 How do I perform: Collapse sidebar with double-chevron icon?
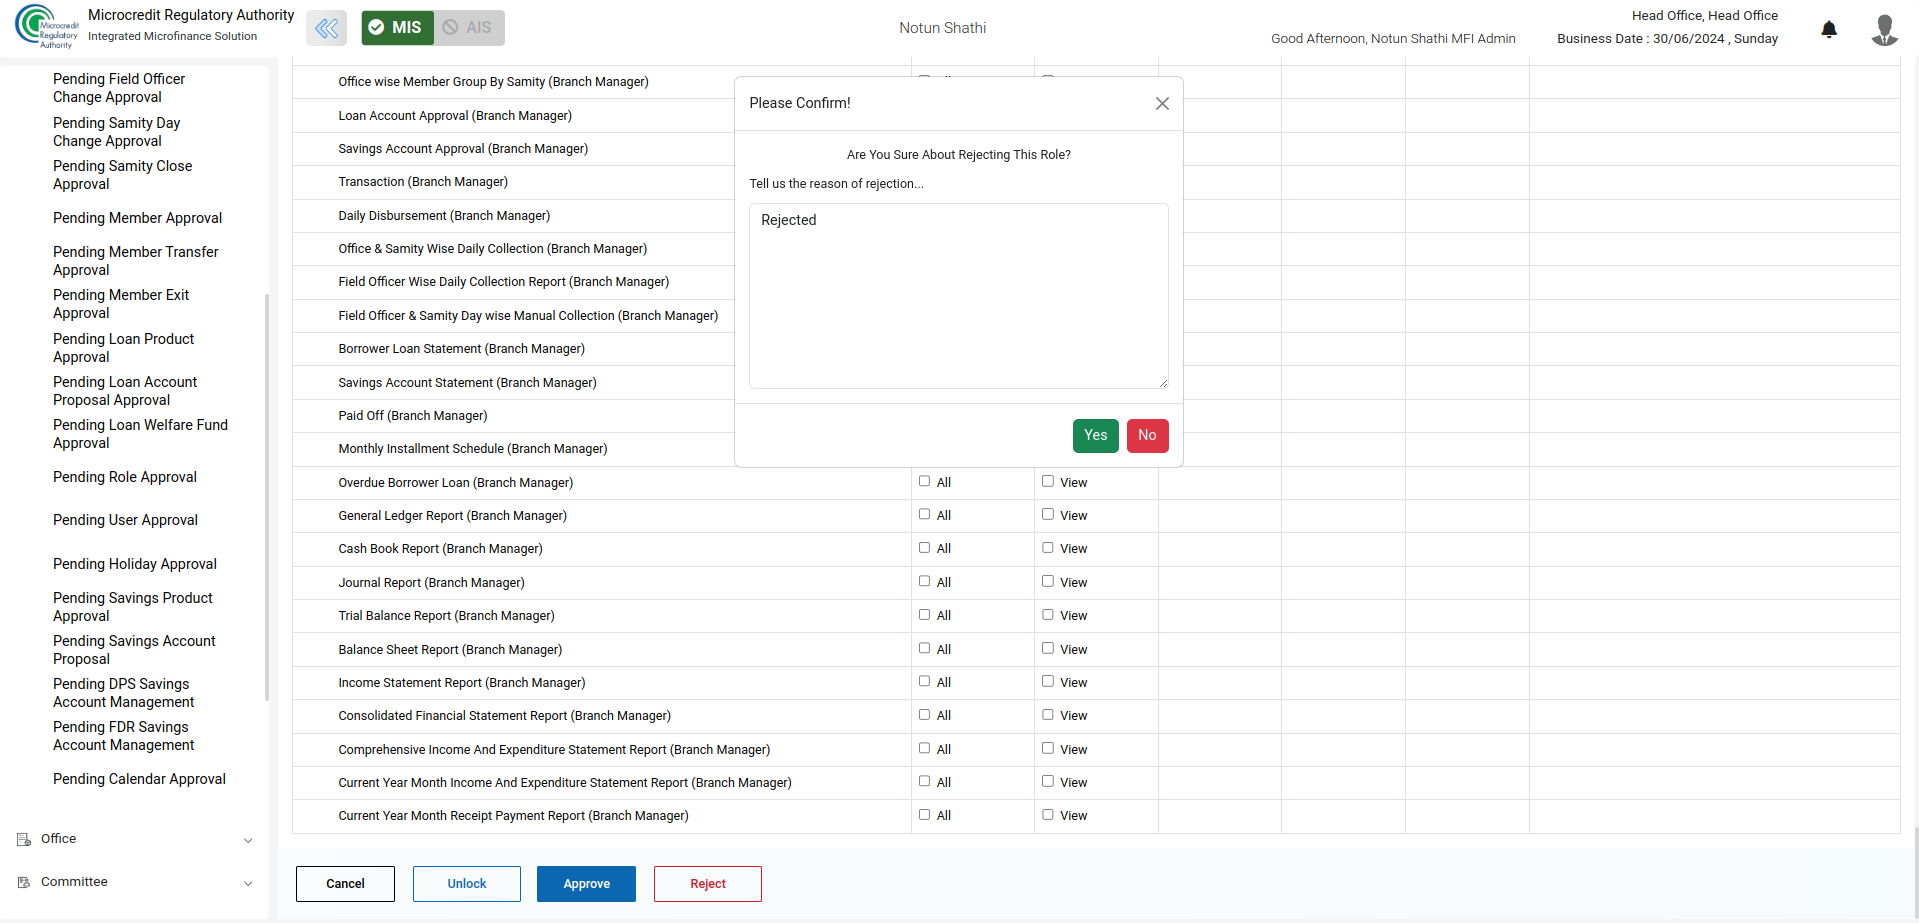326,28
